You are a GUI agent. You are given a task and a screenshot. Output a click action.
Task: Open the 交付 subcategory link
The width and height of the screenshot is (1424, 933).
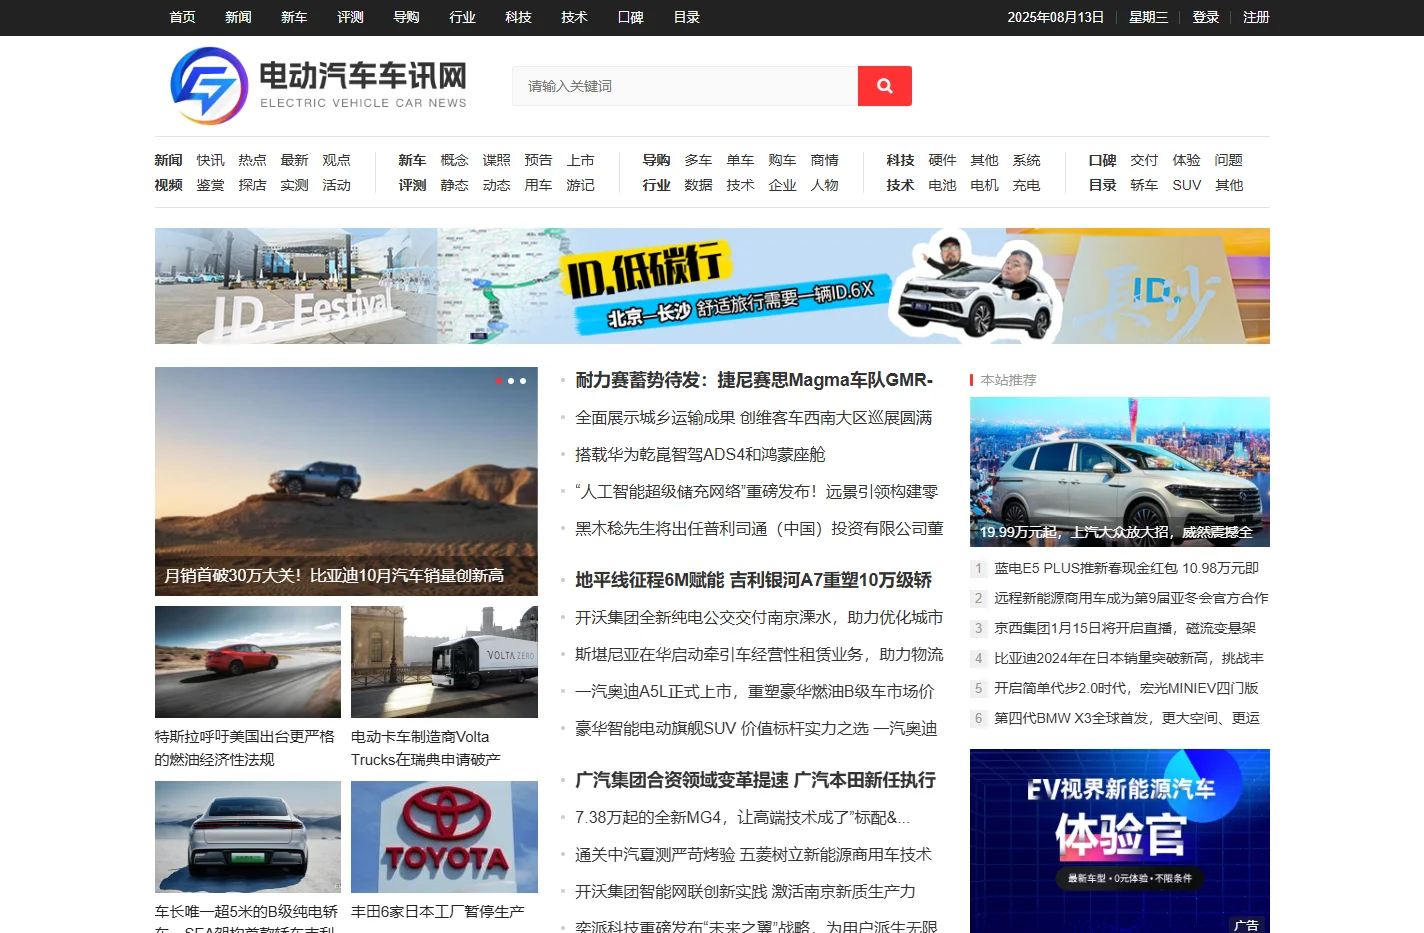1144,160
